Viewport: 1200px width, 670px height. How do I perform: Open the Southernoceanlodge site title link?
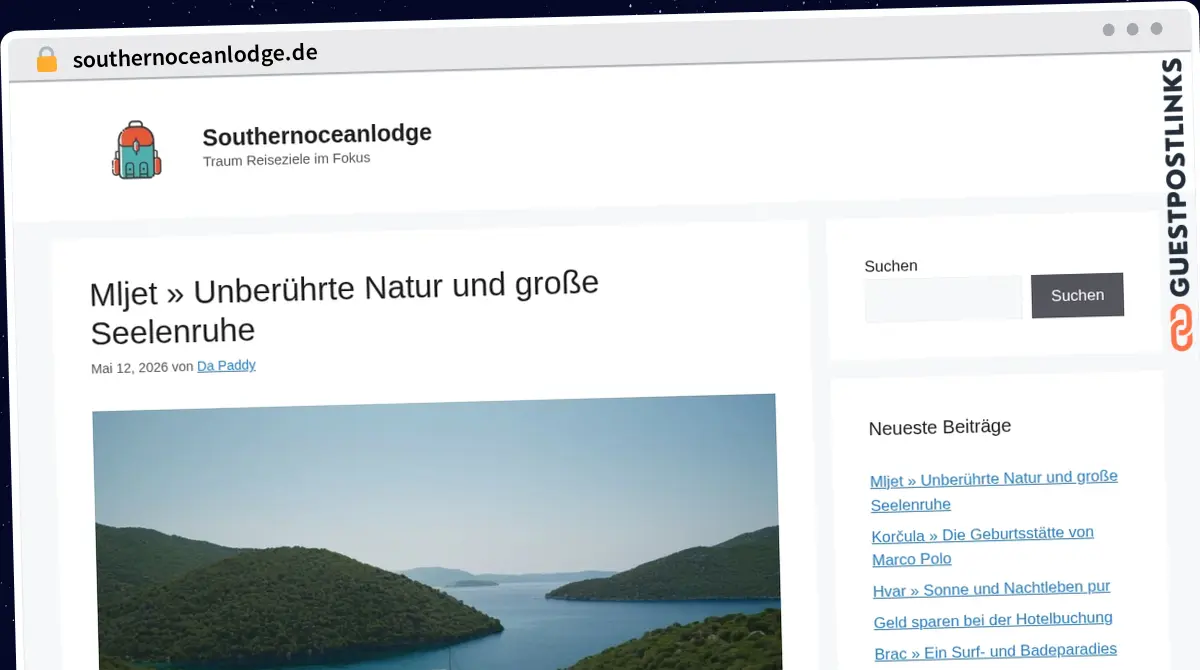coord(317,134)
